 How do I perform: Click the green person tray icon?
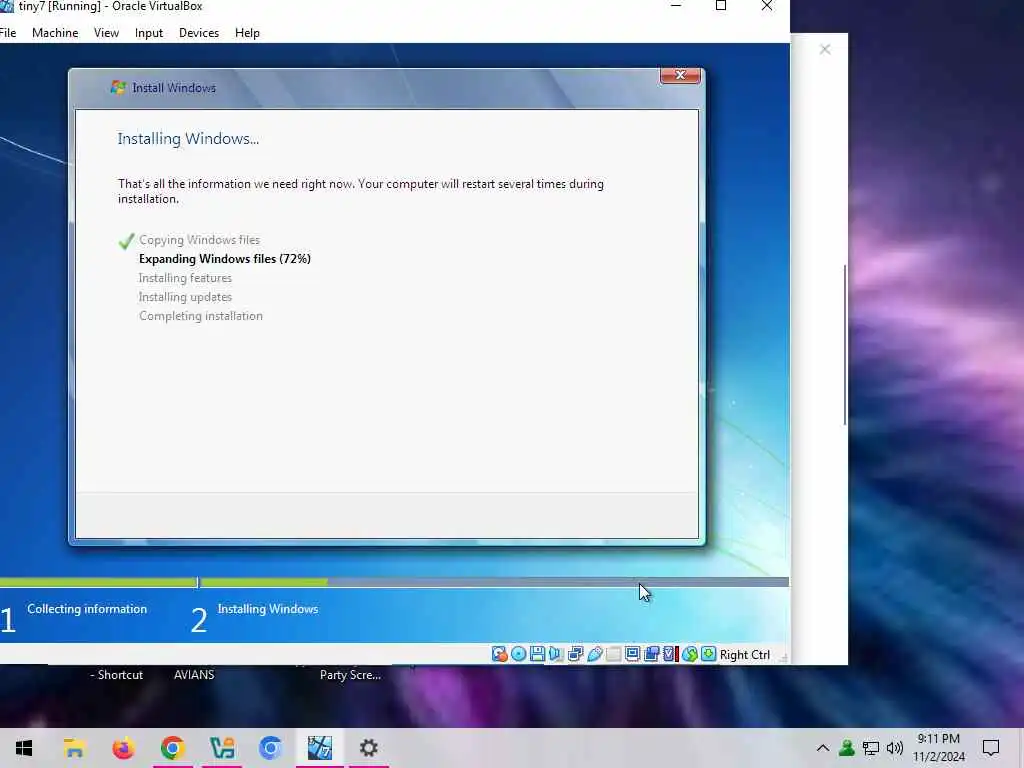[x=846, y=748]
